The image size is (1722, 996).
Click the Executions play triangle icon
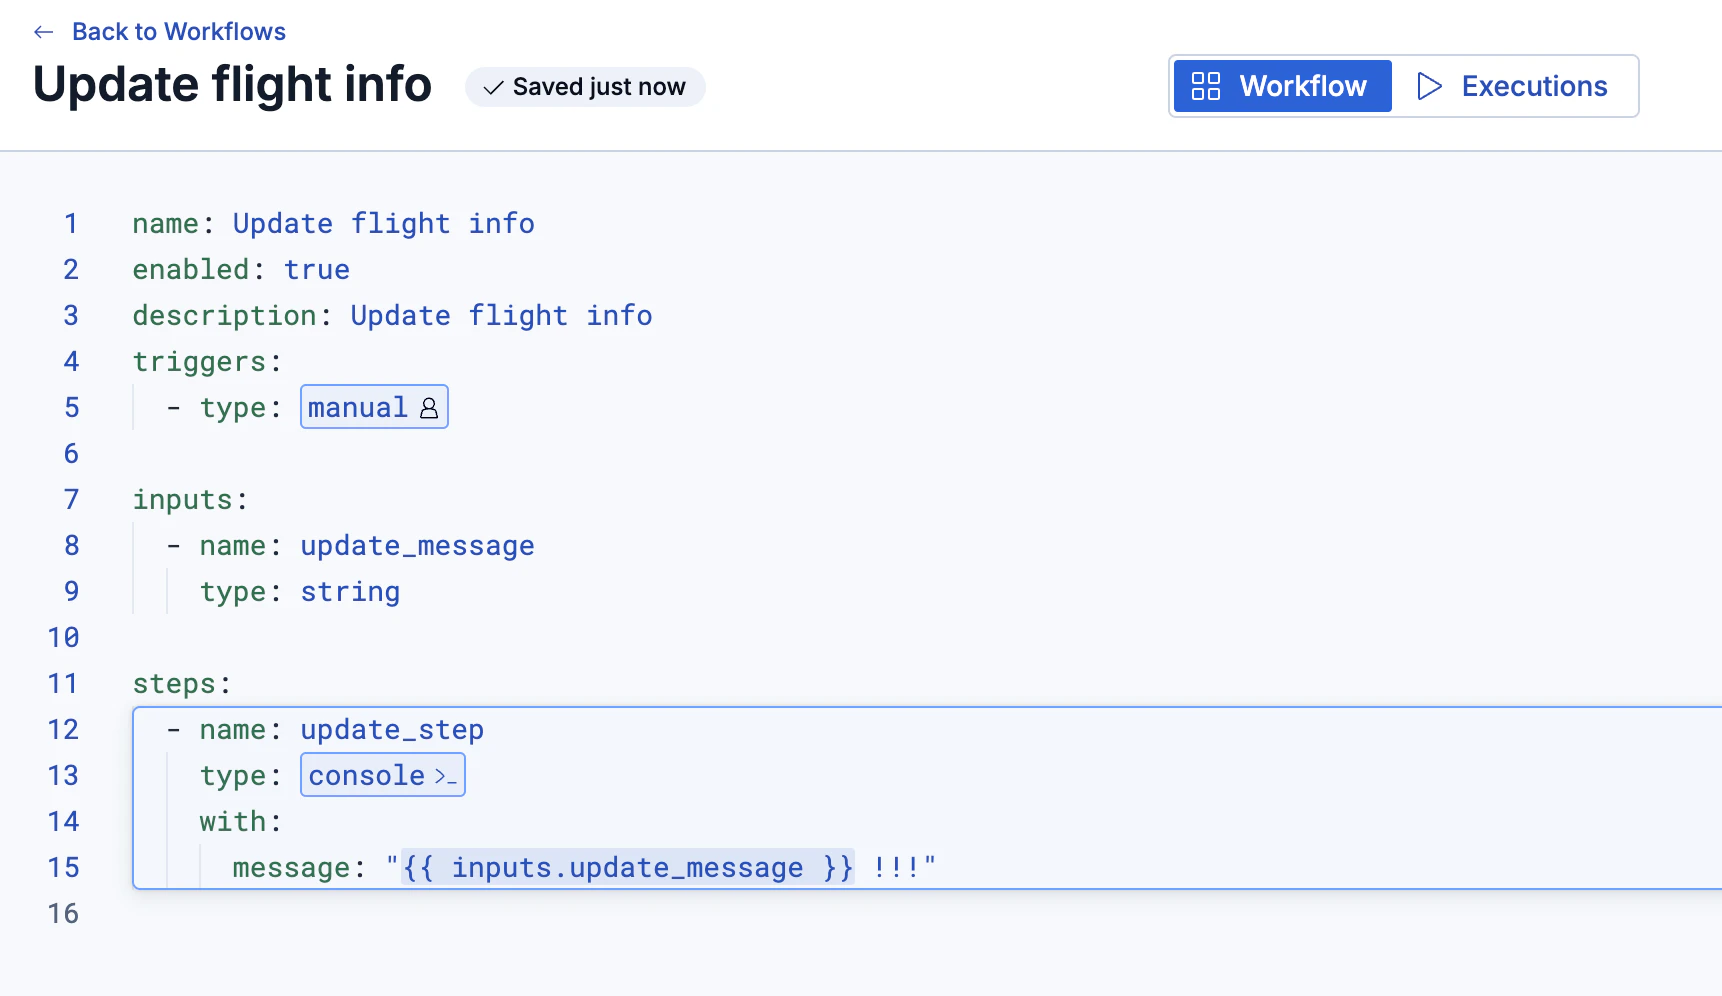(x=1429, y=86)
